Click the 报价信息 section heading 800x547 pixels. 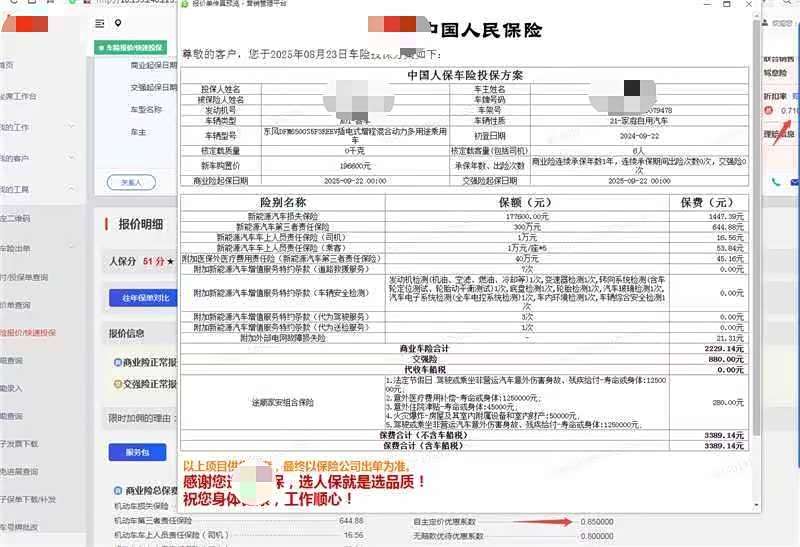pyautogui.click(x=127, y=334)
